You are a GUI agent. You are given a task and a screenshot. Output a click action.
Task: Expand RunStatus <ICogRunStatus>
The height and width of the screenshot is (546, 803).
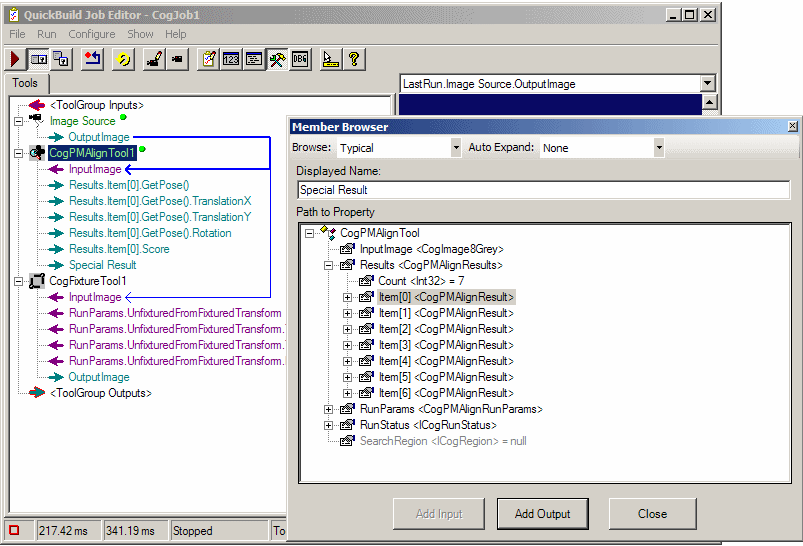tap(328, 425)
